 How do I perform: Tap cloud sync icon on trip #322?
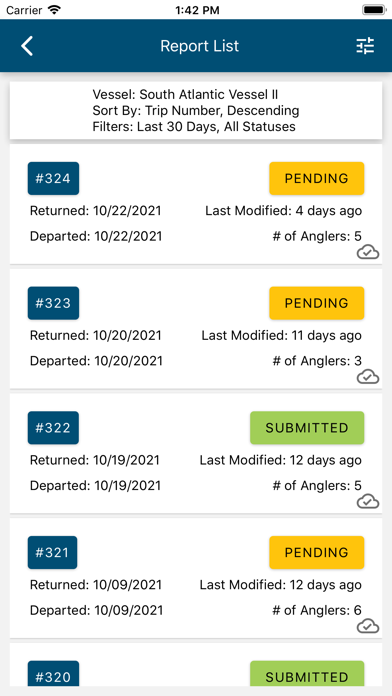(x=368, y=502)
